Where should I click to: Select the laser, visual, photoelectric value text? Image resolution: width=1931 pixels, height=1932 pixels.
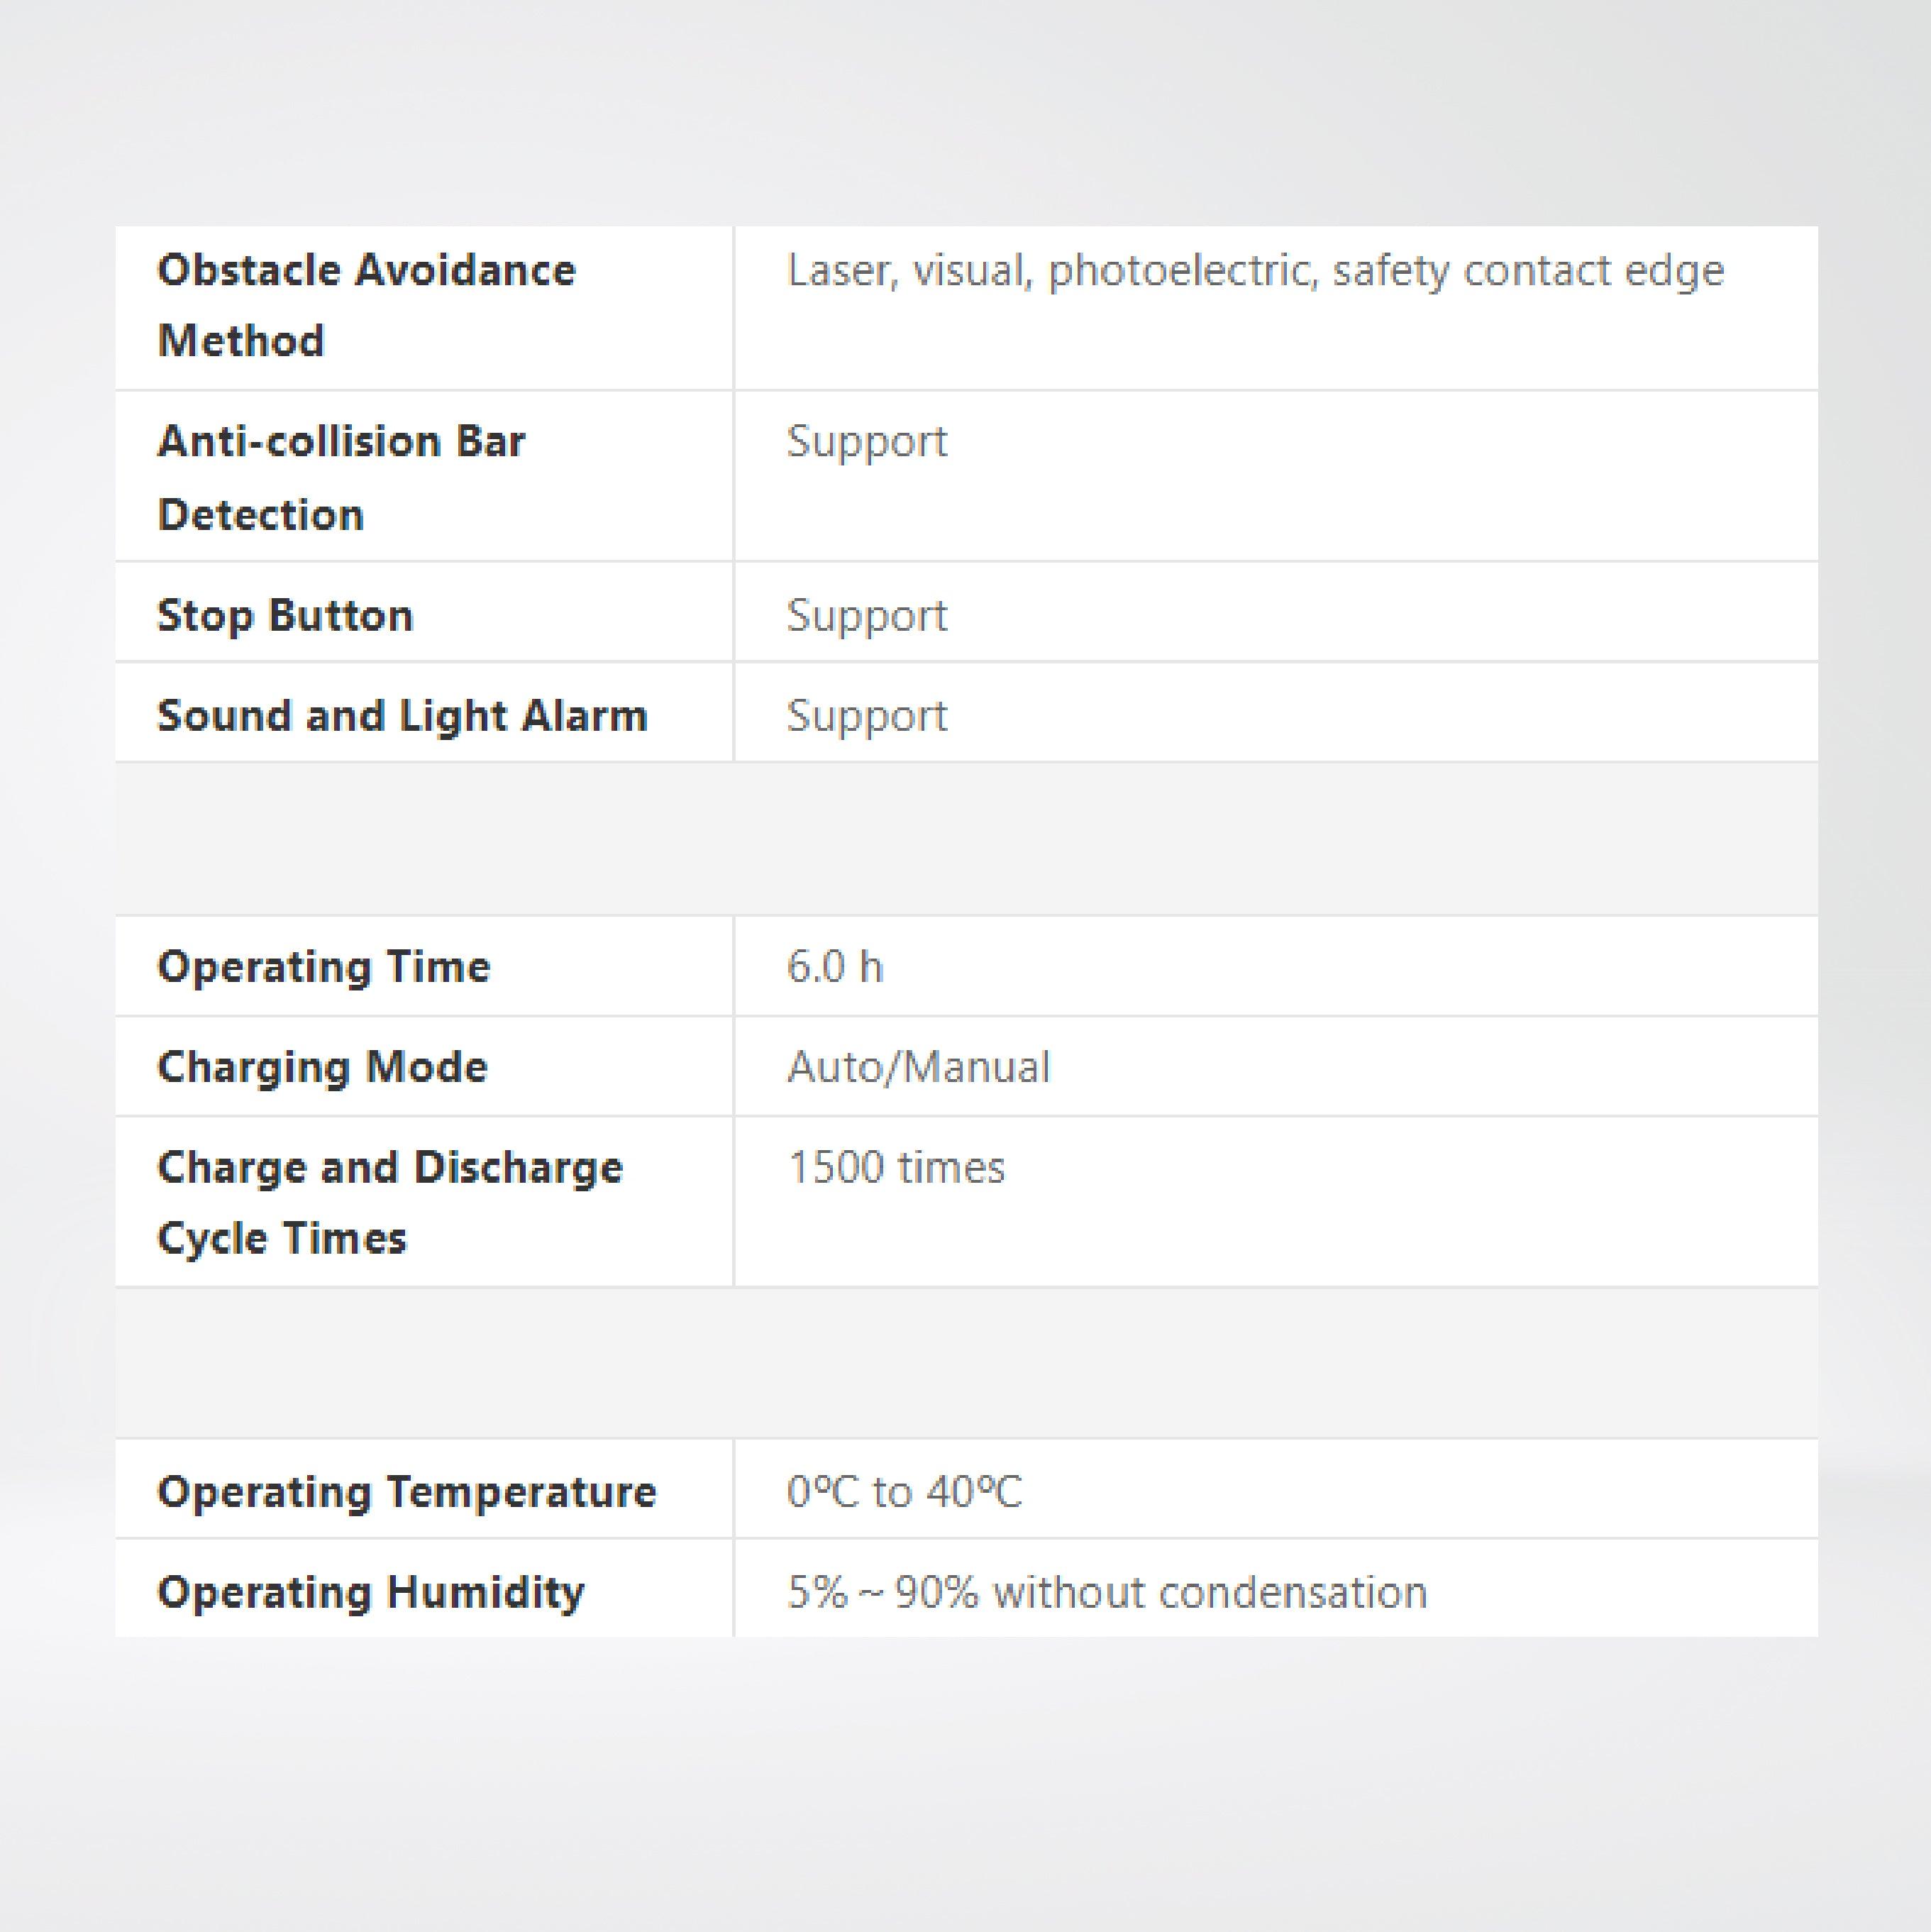(1255, 271)
